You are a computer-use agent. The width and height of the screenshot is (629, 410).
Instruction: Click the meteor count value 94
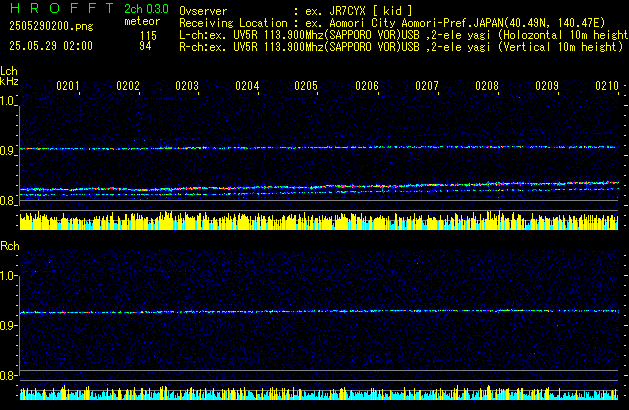coord(145,46)
